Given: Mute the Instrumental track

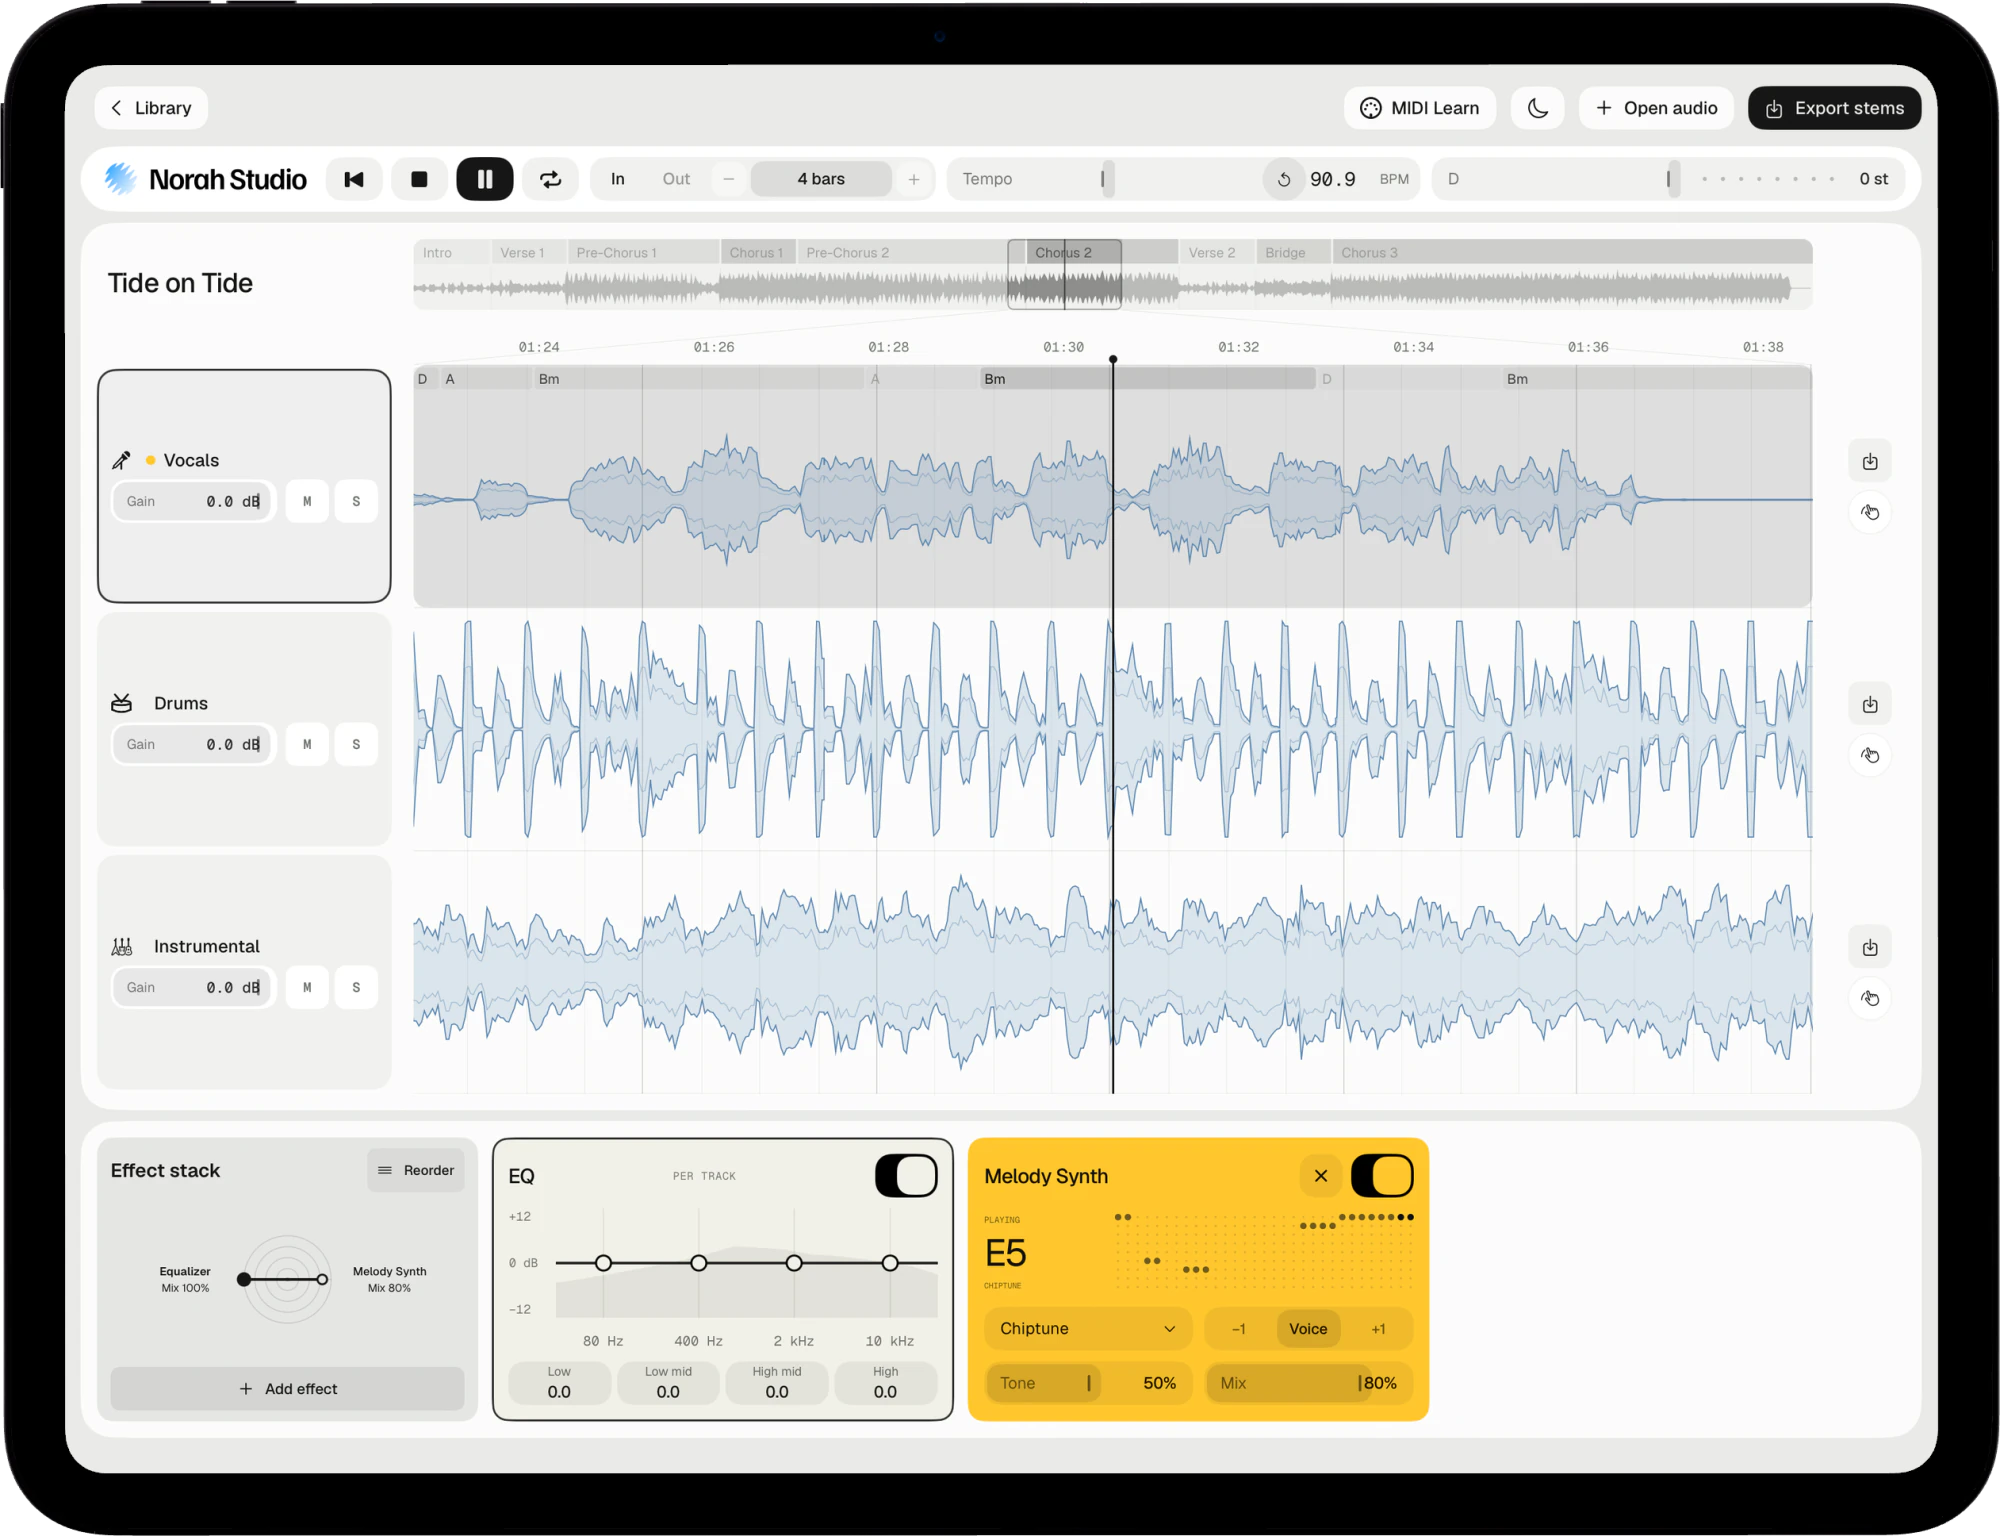Looking at the screenshot, I should pyautogui.click(x=307, y=987).
